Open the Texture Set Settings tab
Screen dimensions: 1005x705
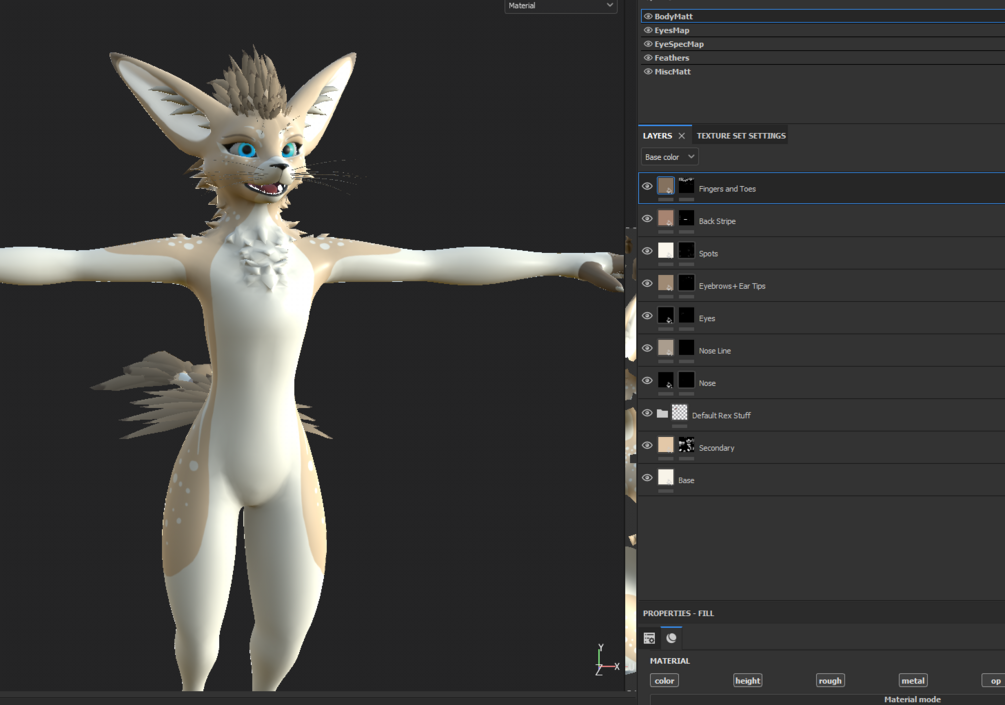click(x=741, y=136)
